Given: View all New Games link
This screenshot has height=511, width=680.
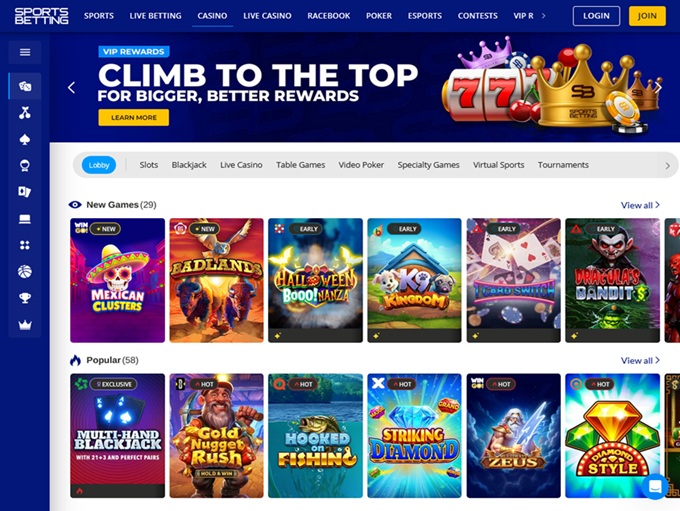Looking at the screenshot, I should [x=640, y=205].
